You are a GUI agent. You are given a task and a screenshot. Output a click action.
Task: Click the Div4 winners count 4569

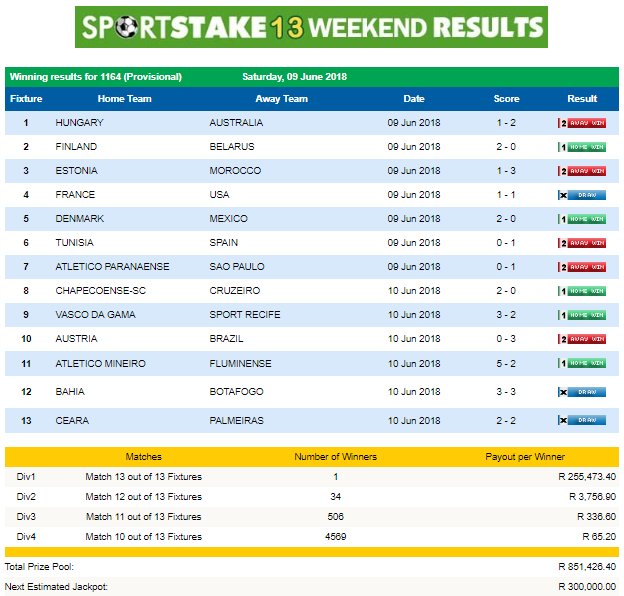335,536
